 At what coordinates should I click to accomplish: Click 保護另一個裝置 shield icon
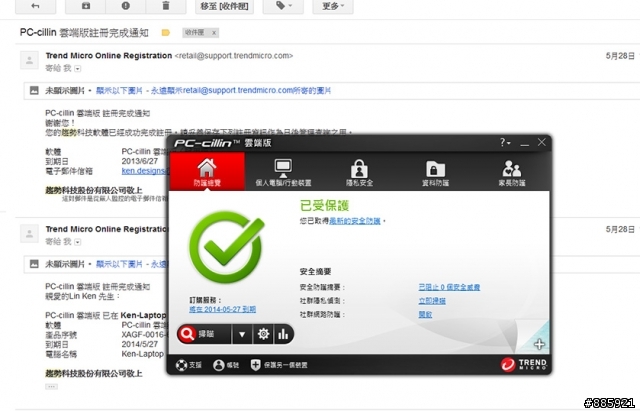pos(279,365)
